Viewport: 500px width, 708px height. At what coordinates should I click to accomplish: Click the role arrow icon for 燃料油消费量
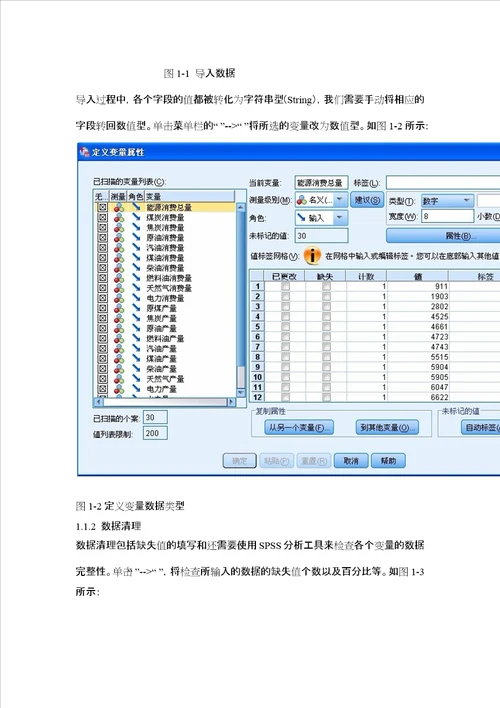click(x=136, y=278)
